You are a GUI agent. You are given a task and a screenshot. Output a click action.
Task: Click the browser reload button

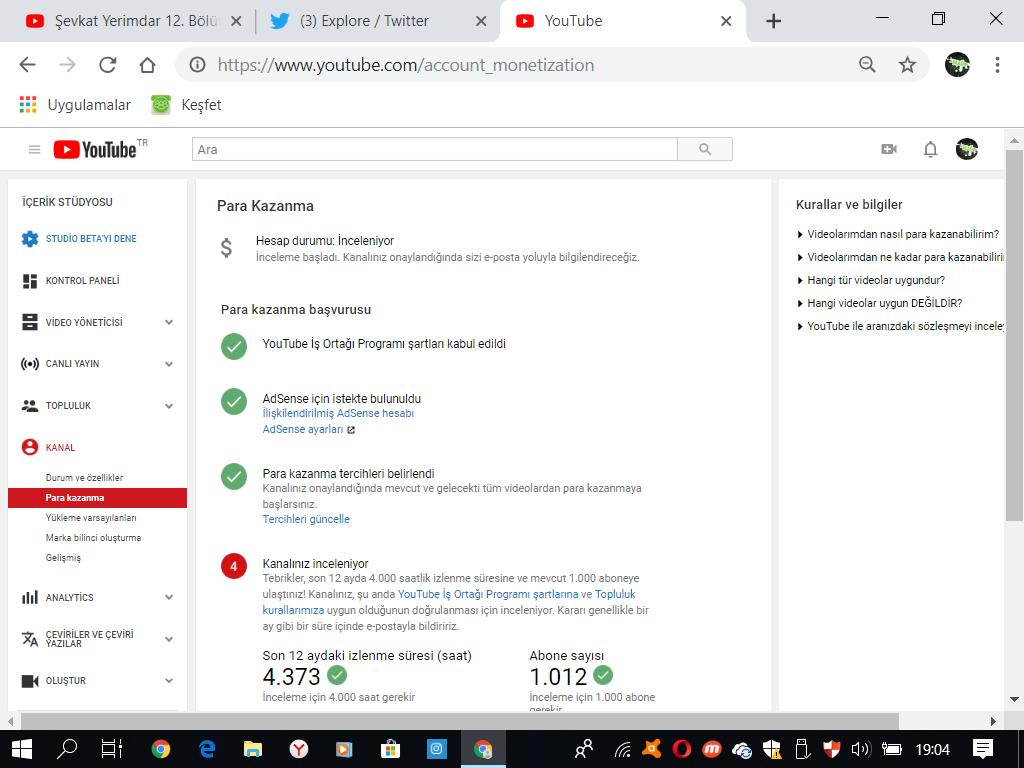(108, 65)
